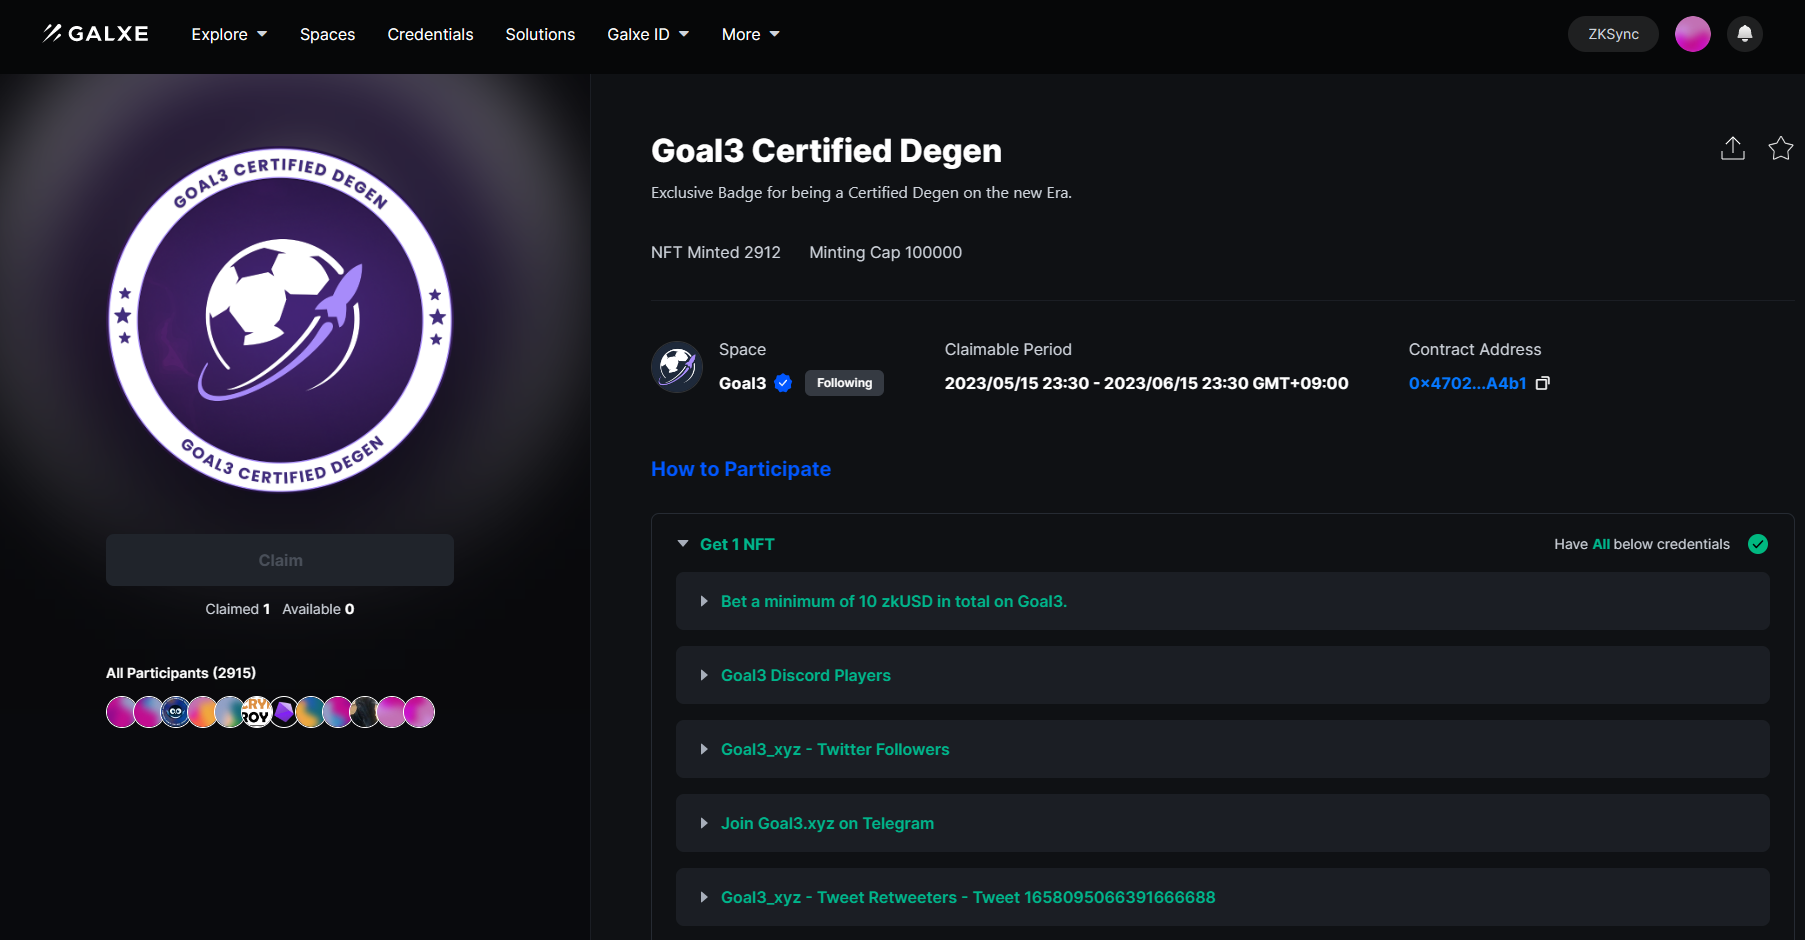Open contract address 0x4702...A4b1
Viewport: 1805px width, 940px height.
tap(1467, 383)
